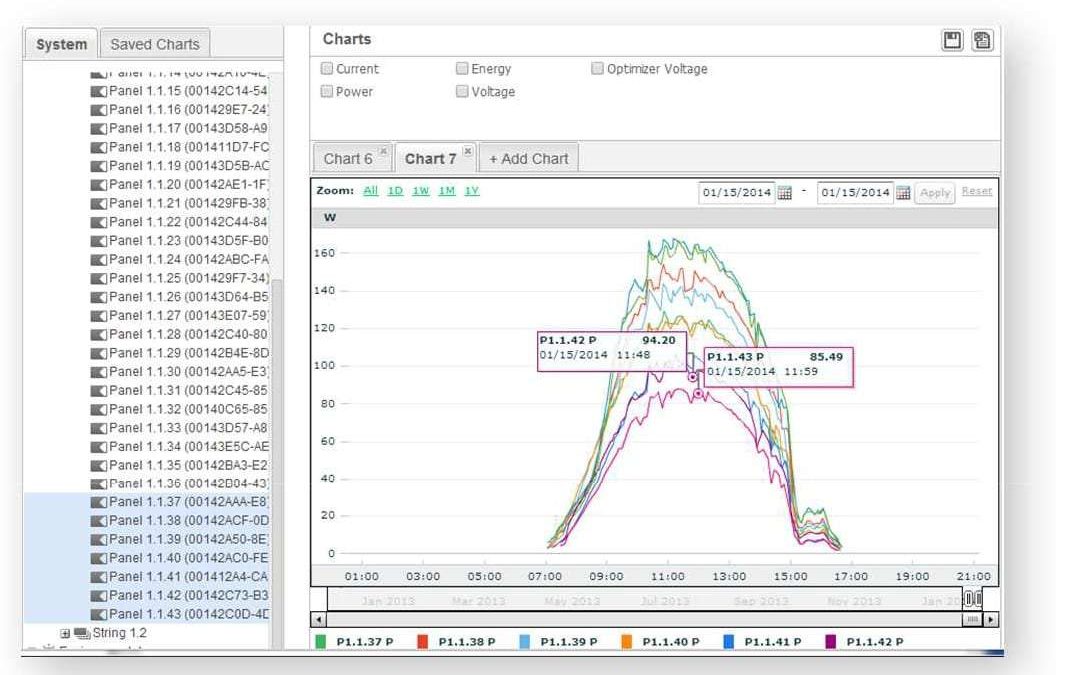
Task: Click the purple P1.1.42 P legend swatch
Action: (831, 642)
